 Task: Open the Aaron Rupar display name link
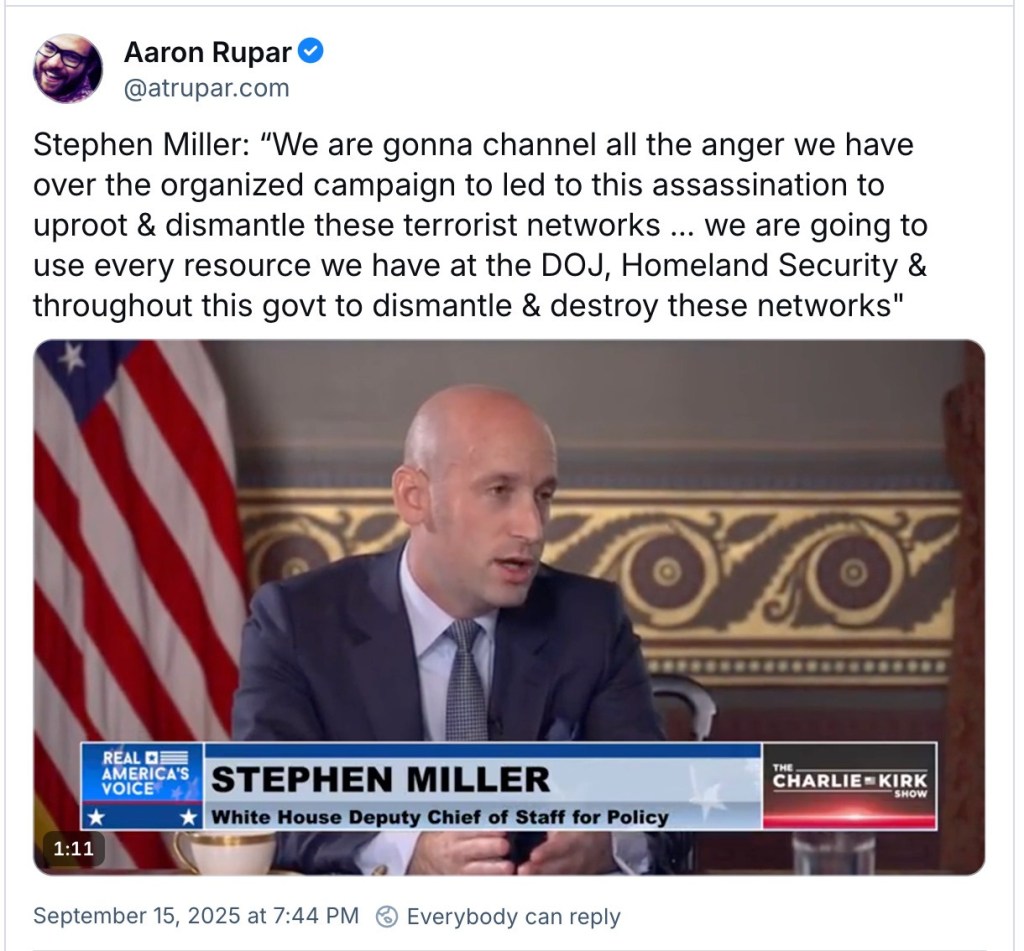tap(208, 52)
